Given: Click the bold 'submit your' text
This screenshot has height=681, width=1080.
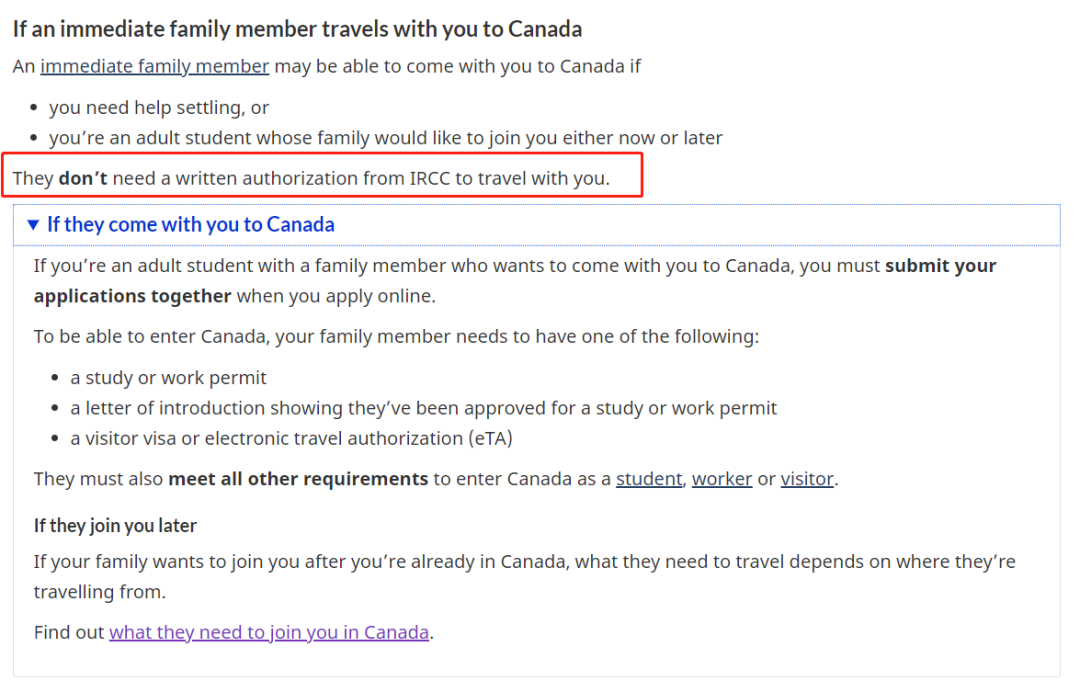Looking at the screenshot, I should pos(940,266).
